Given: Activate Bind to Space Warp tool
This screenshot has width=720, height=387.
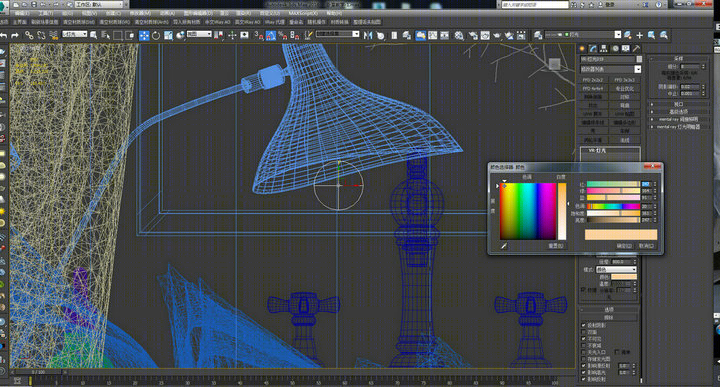Looking at the screenshot, I should pos(53,35).
